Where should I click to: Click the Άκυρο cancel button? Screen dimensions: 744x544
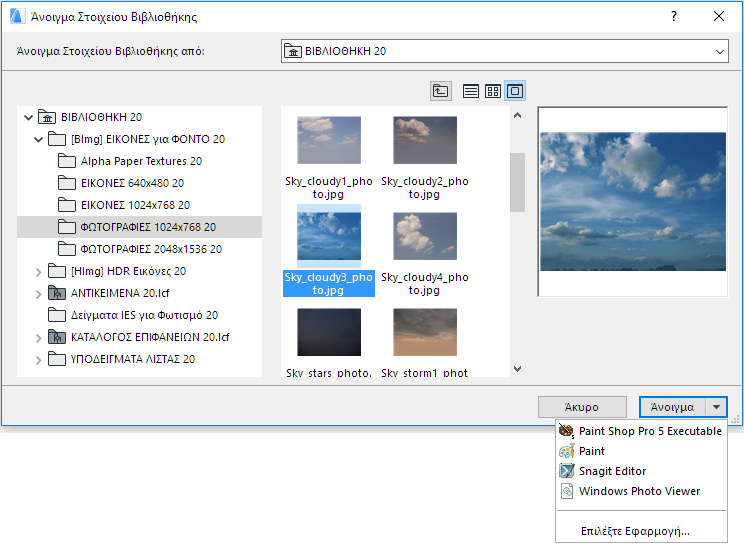coord(582,407)
